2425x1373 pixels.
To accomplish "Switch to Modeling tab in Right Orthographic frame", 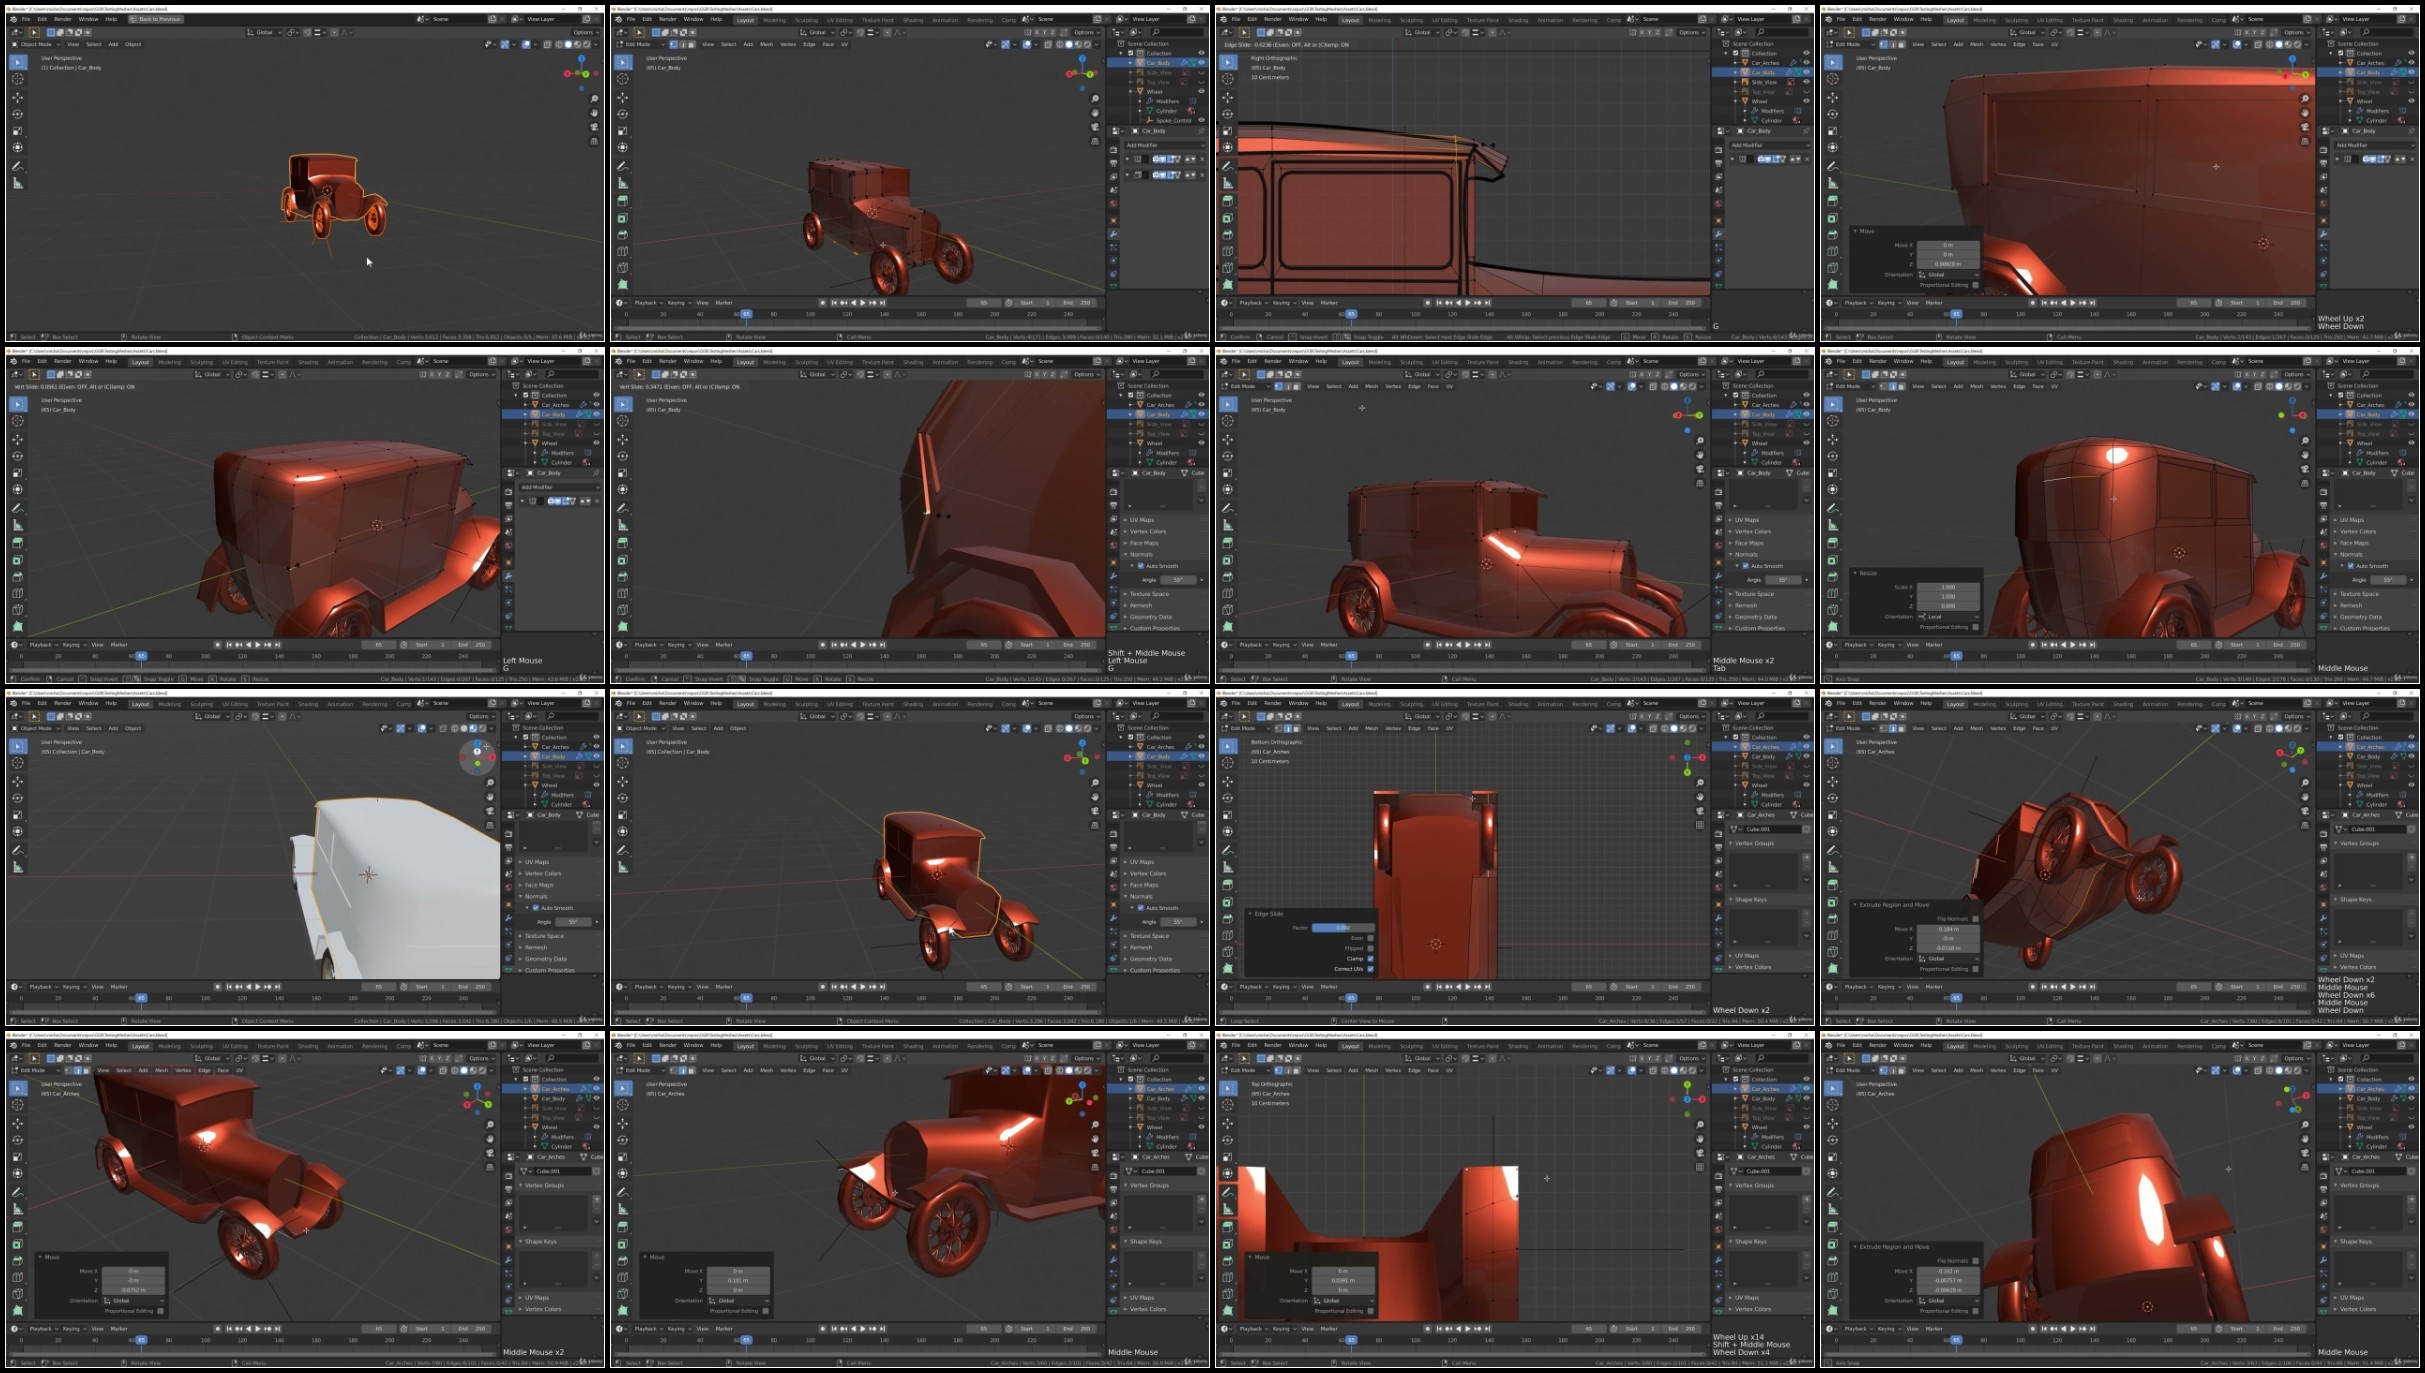I will (x=1379, y=20).
